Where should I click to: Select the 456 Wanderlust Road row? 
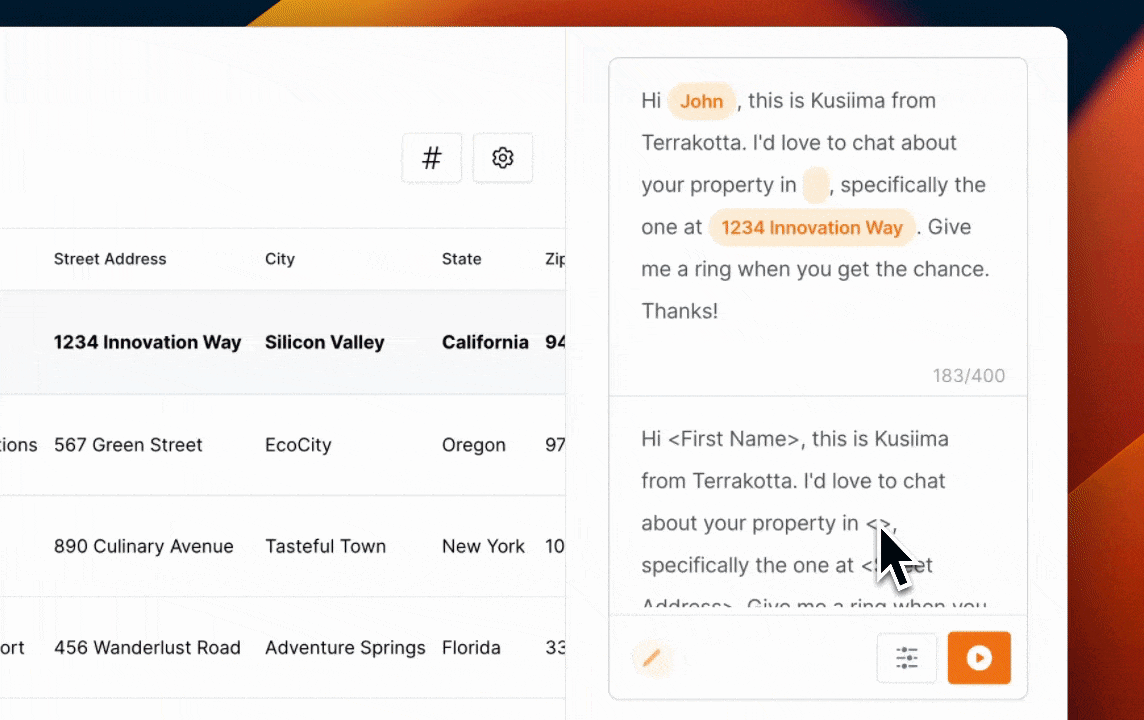coord(282,648)
